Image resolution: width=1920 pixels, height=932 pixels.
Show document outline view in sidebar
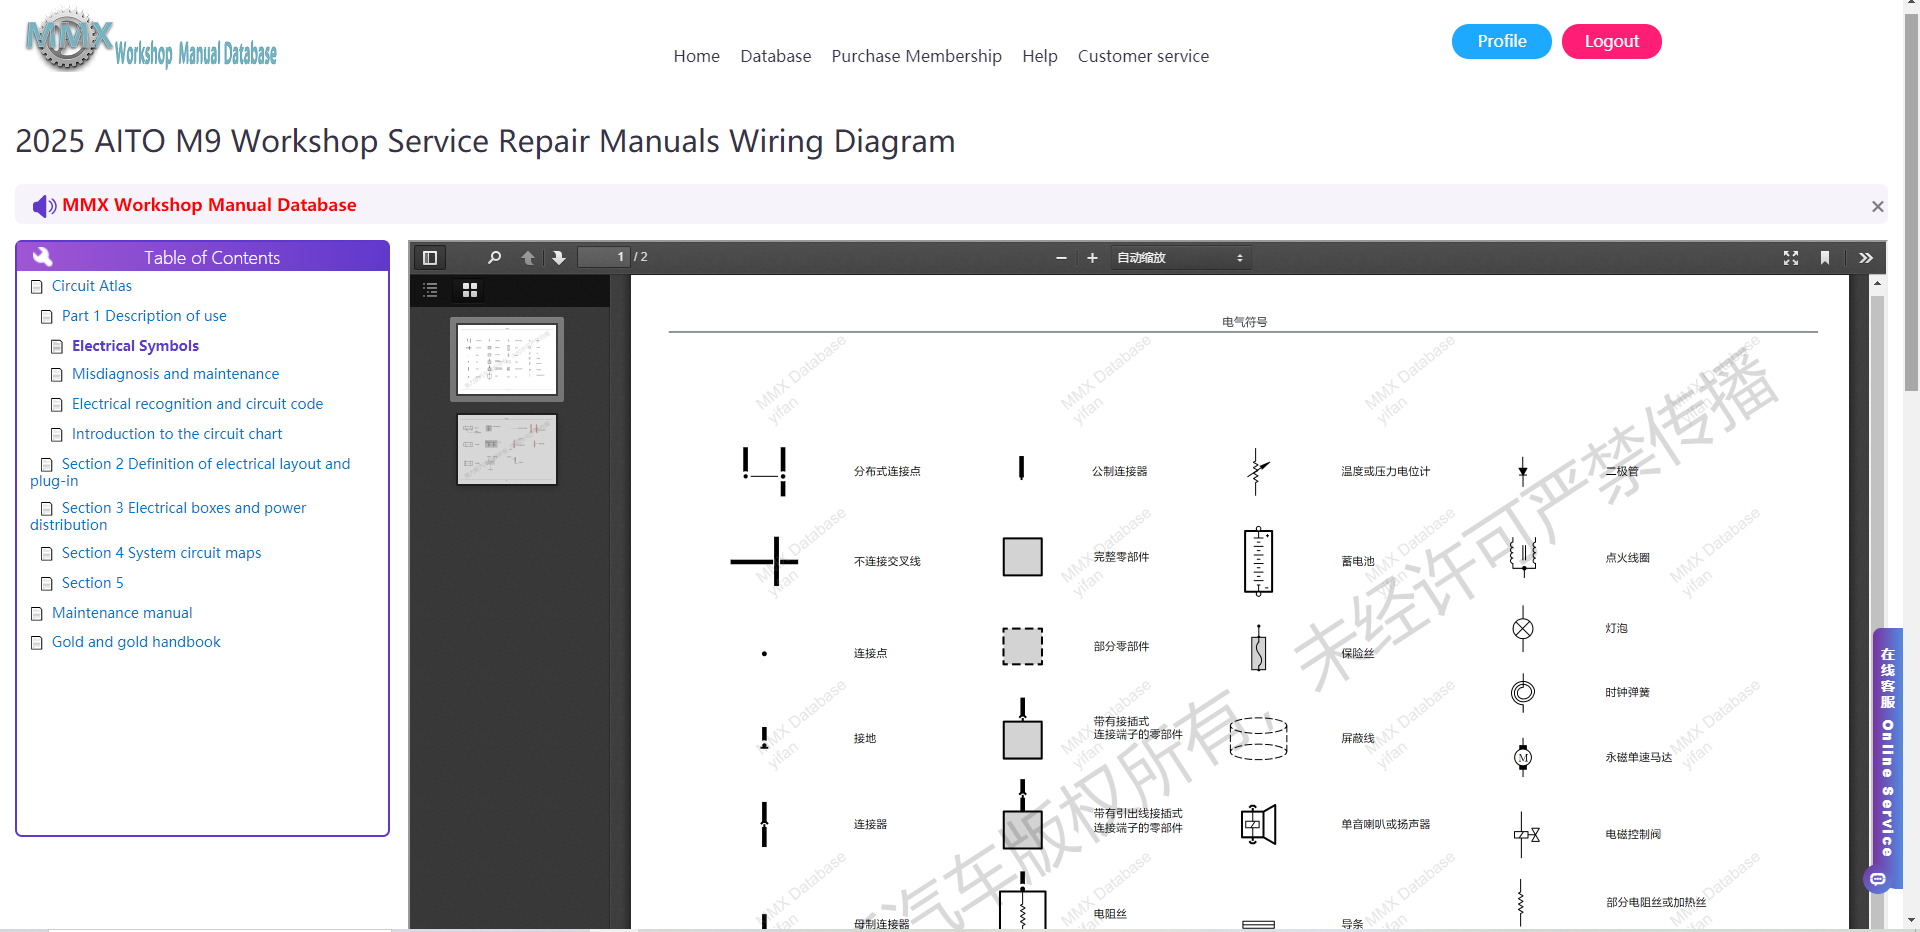[430, 290]
